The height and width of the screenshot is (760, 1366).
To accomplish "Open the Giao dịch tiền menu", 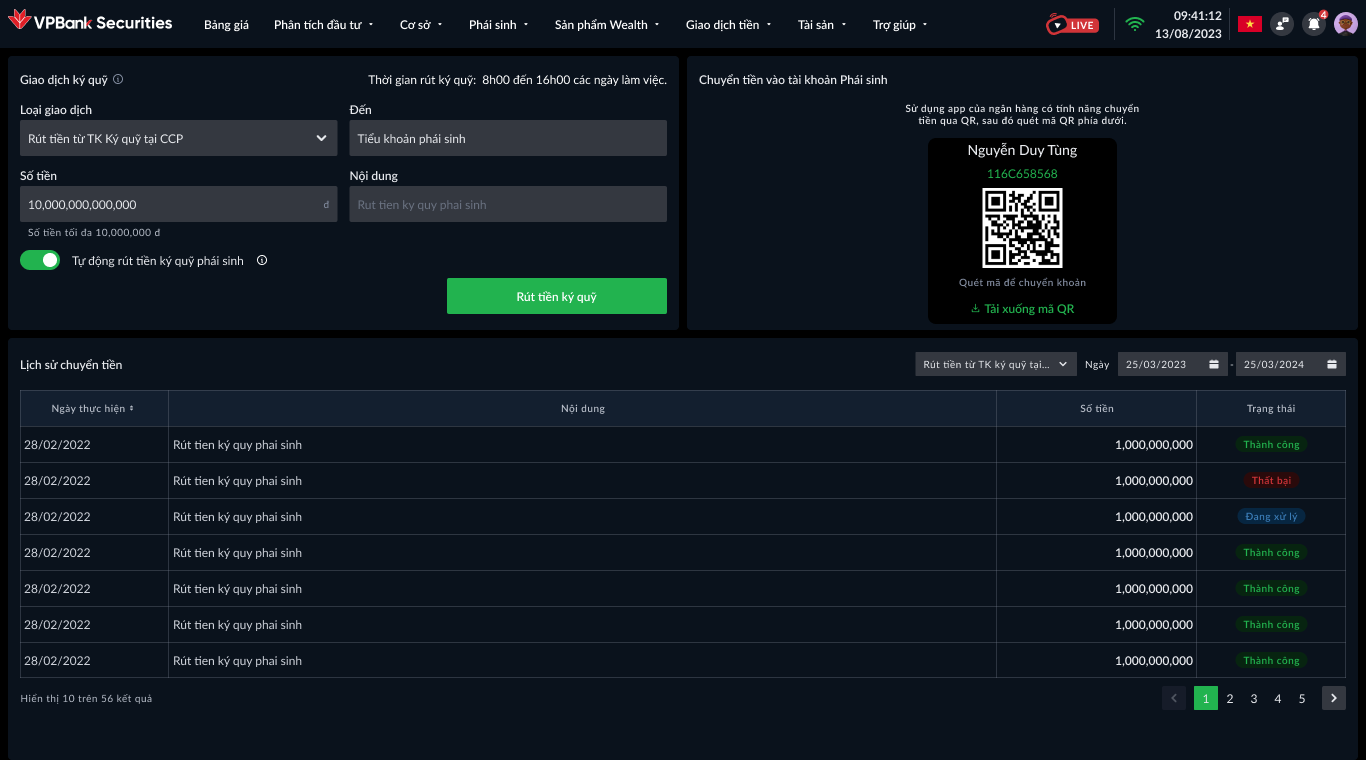I will 728,25.
